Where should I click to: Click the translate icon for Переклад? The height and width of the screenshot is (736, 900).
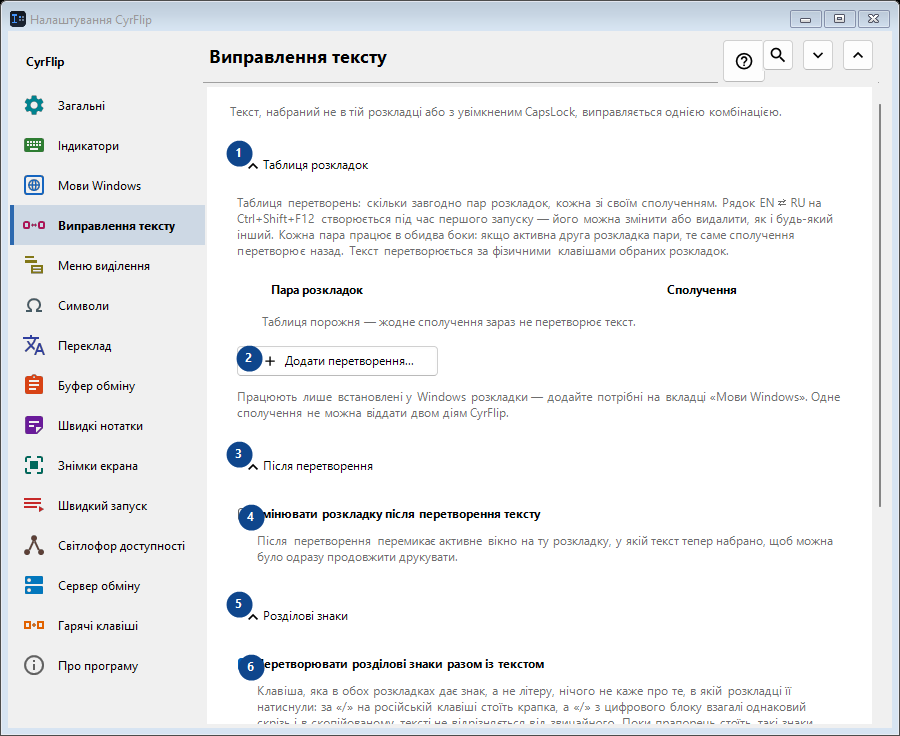[34, 346]
